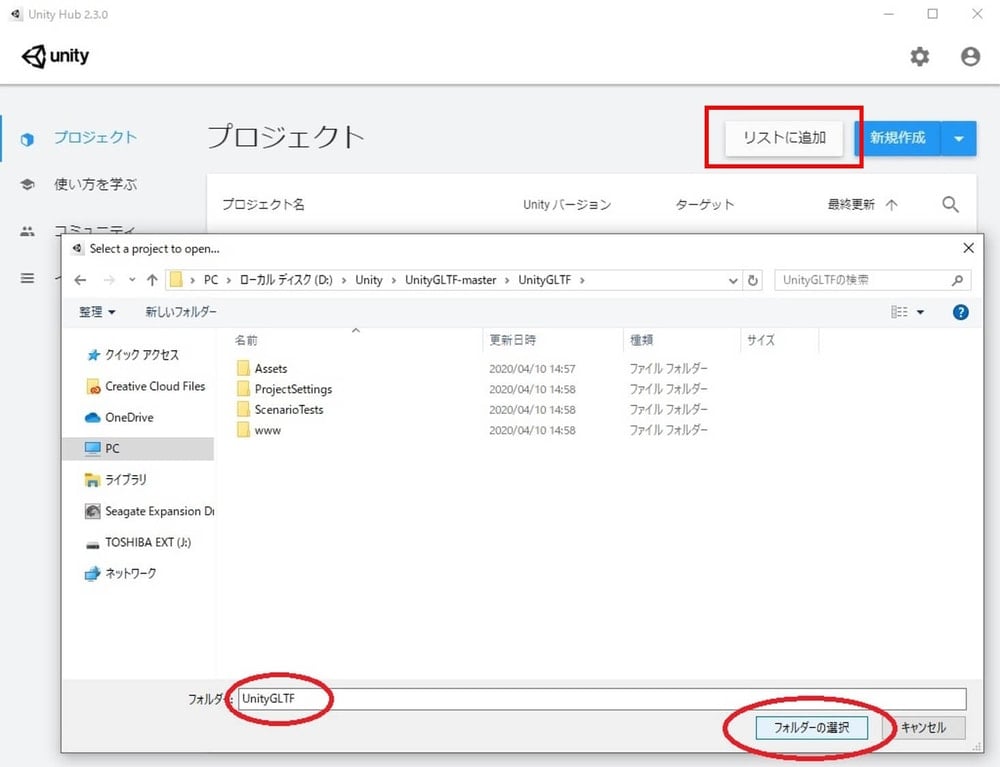
Task: Click the community people icon in sidebar
Action: (x=27, y=231)
